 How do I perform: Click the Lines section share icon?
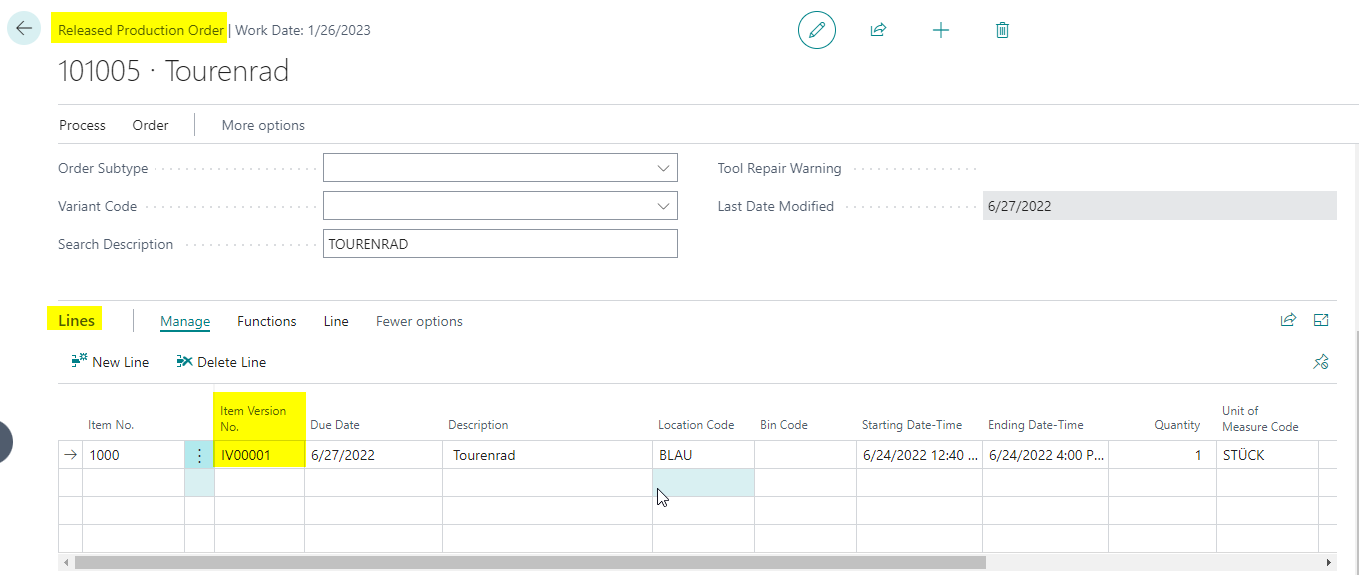(x=1288, y=320)
